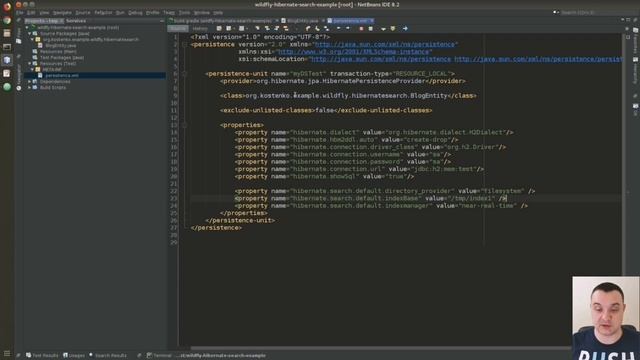Collapse the wildfly-hibernate-search-example root node
This screenshot has height=360, width=640.
[x=27, y=28]
